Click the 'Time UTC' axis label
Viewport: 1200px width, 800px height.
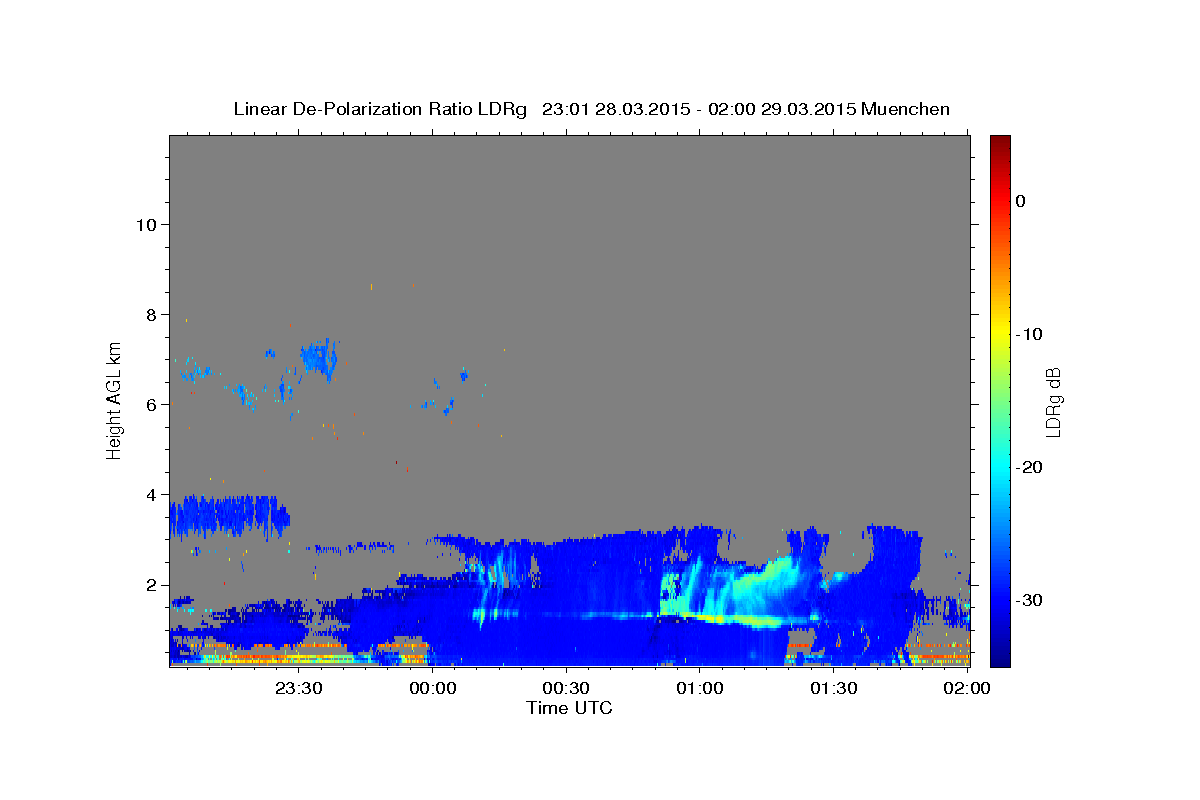[x=569, y=708]
